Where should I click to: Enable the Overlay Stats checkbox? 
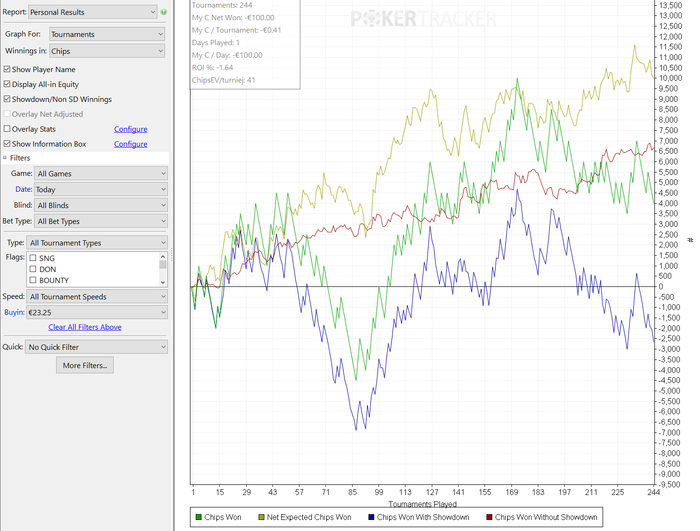7,129
